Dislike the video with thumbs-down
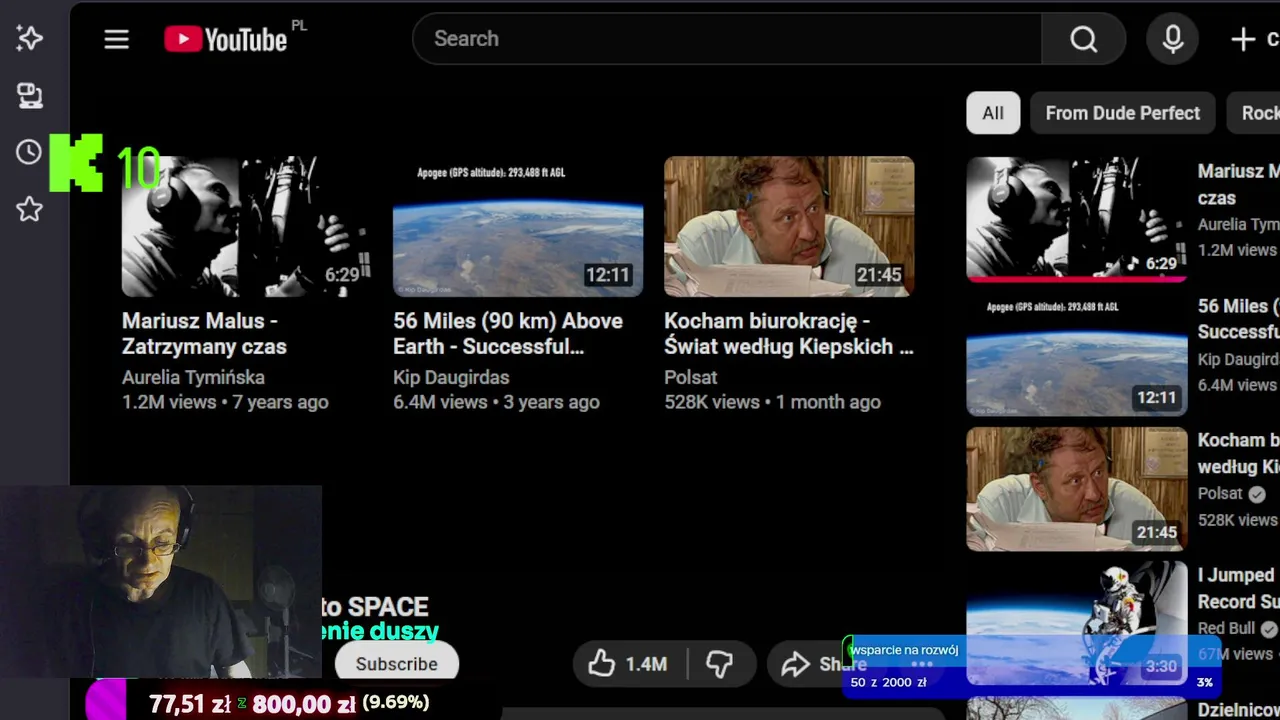Screen dimensions: 1280x720 coord(720,664)
